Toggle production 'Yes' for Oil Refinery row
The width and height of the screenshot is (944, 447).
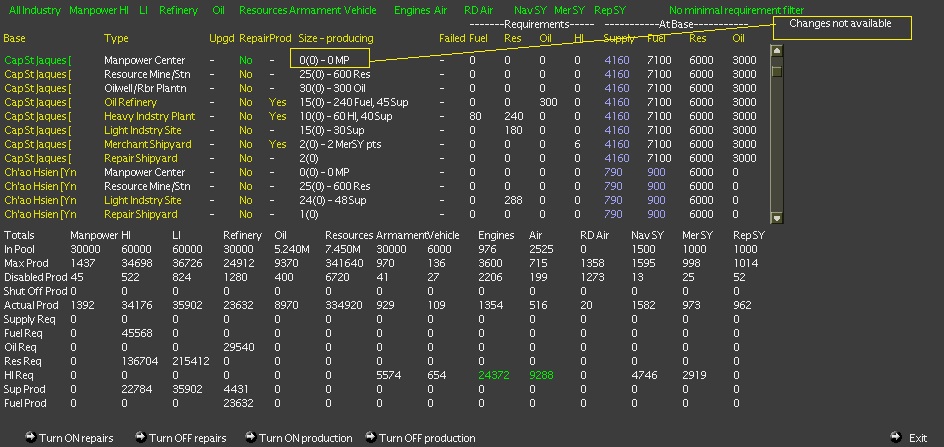278,102
